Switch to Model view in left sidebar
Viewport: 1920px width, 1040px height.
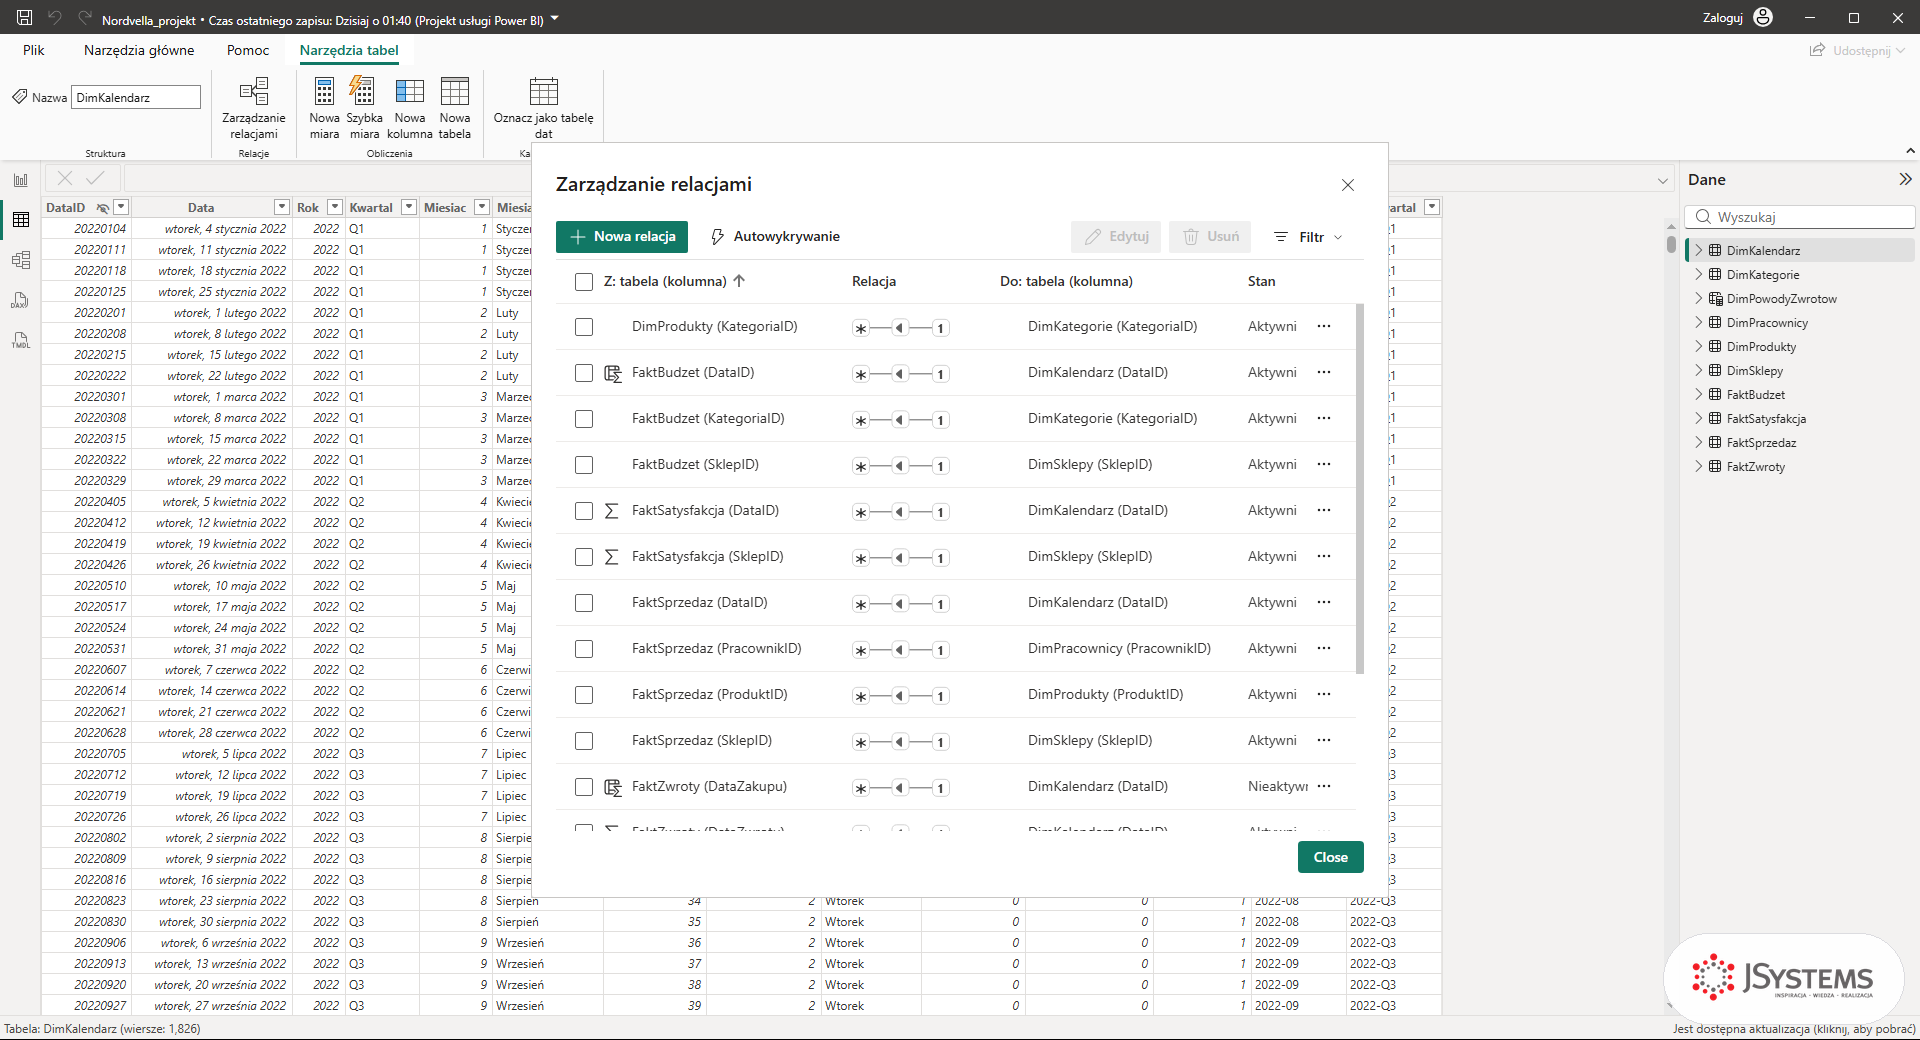pos(21,260)
